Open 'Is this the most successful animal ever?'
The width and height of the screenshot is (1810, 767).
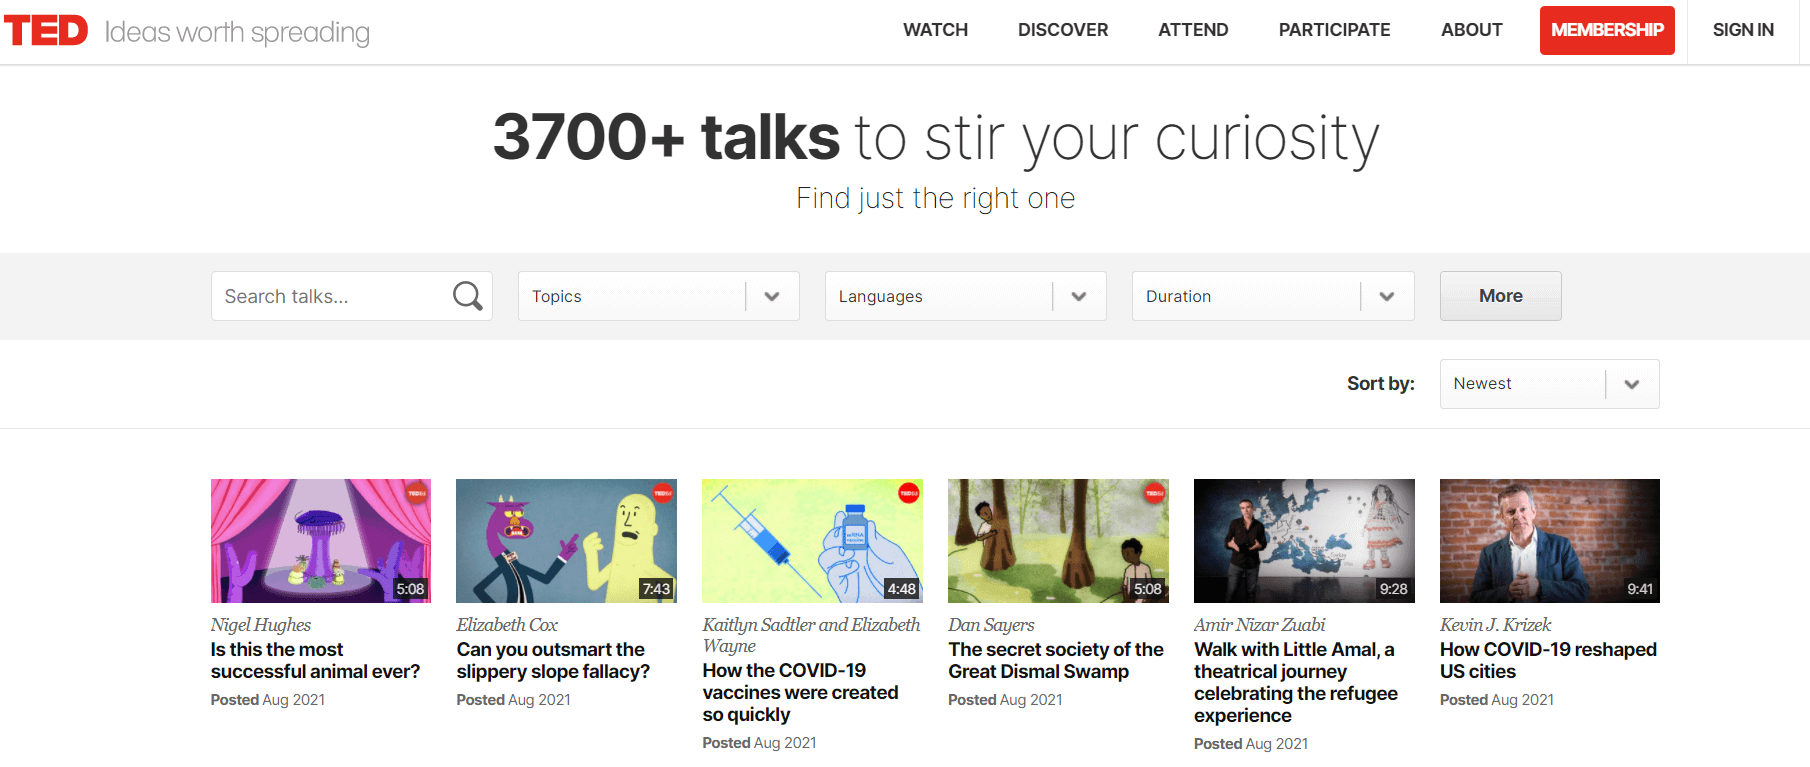[x=315, y=661]
